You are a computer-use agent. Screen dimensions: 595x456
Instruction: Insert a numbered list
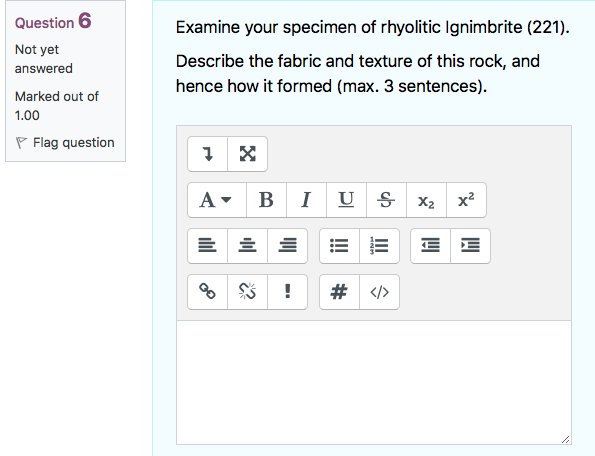[x=379, y=246]
